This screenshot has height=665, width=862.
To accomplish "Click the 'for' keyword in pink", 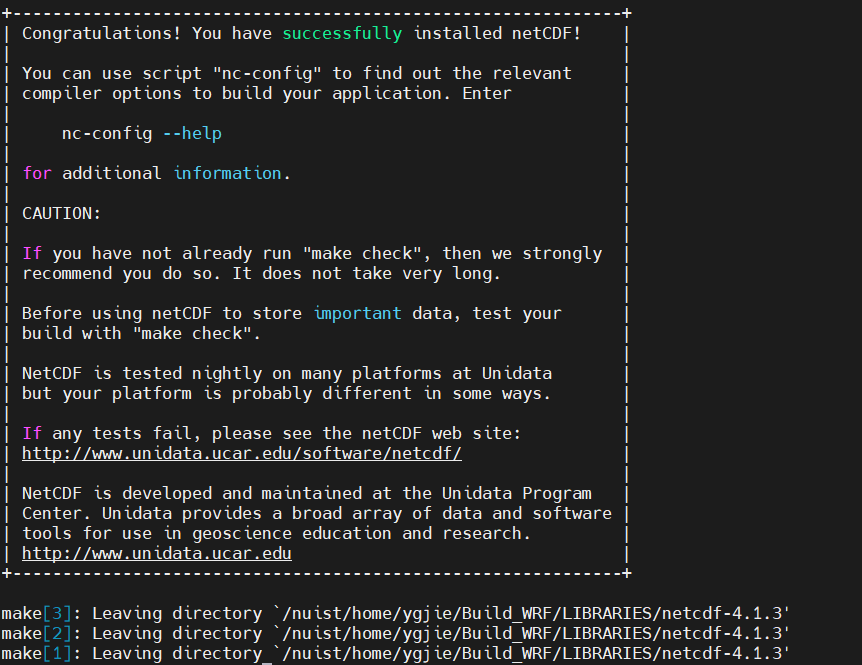I will coord(36,173).
